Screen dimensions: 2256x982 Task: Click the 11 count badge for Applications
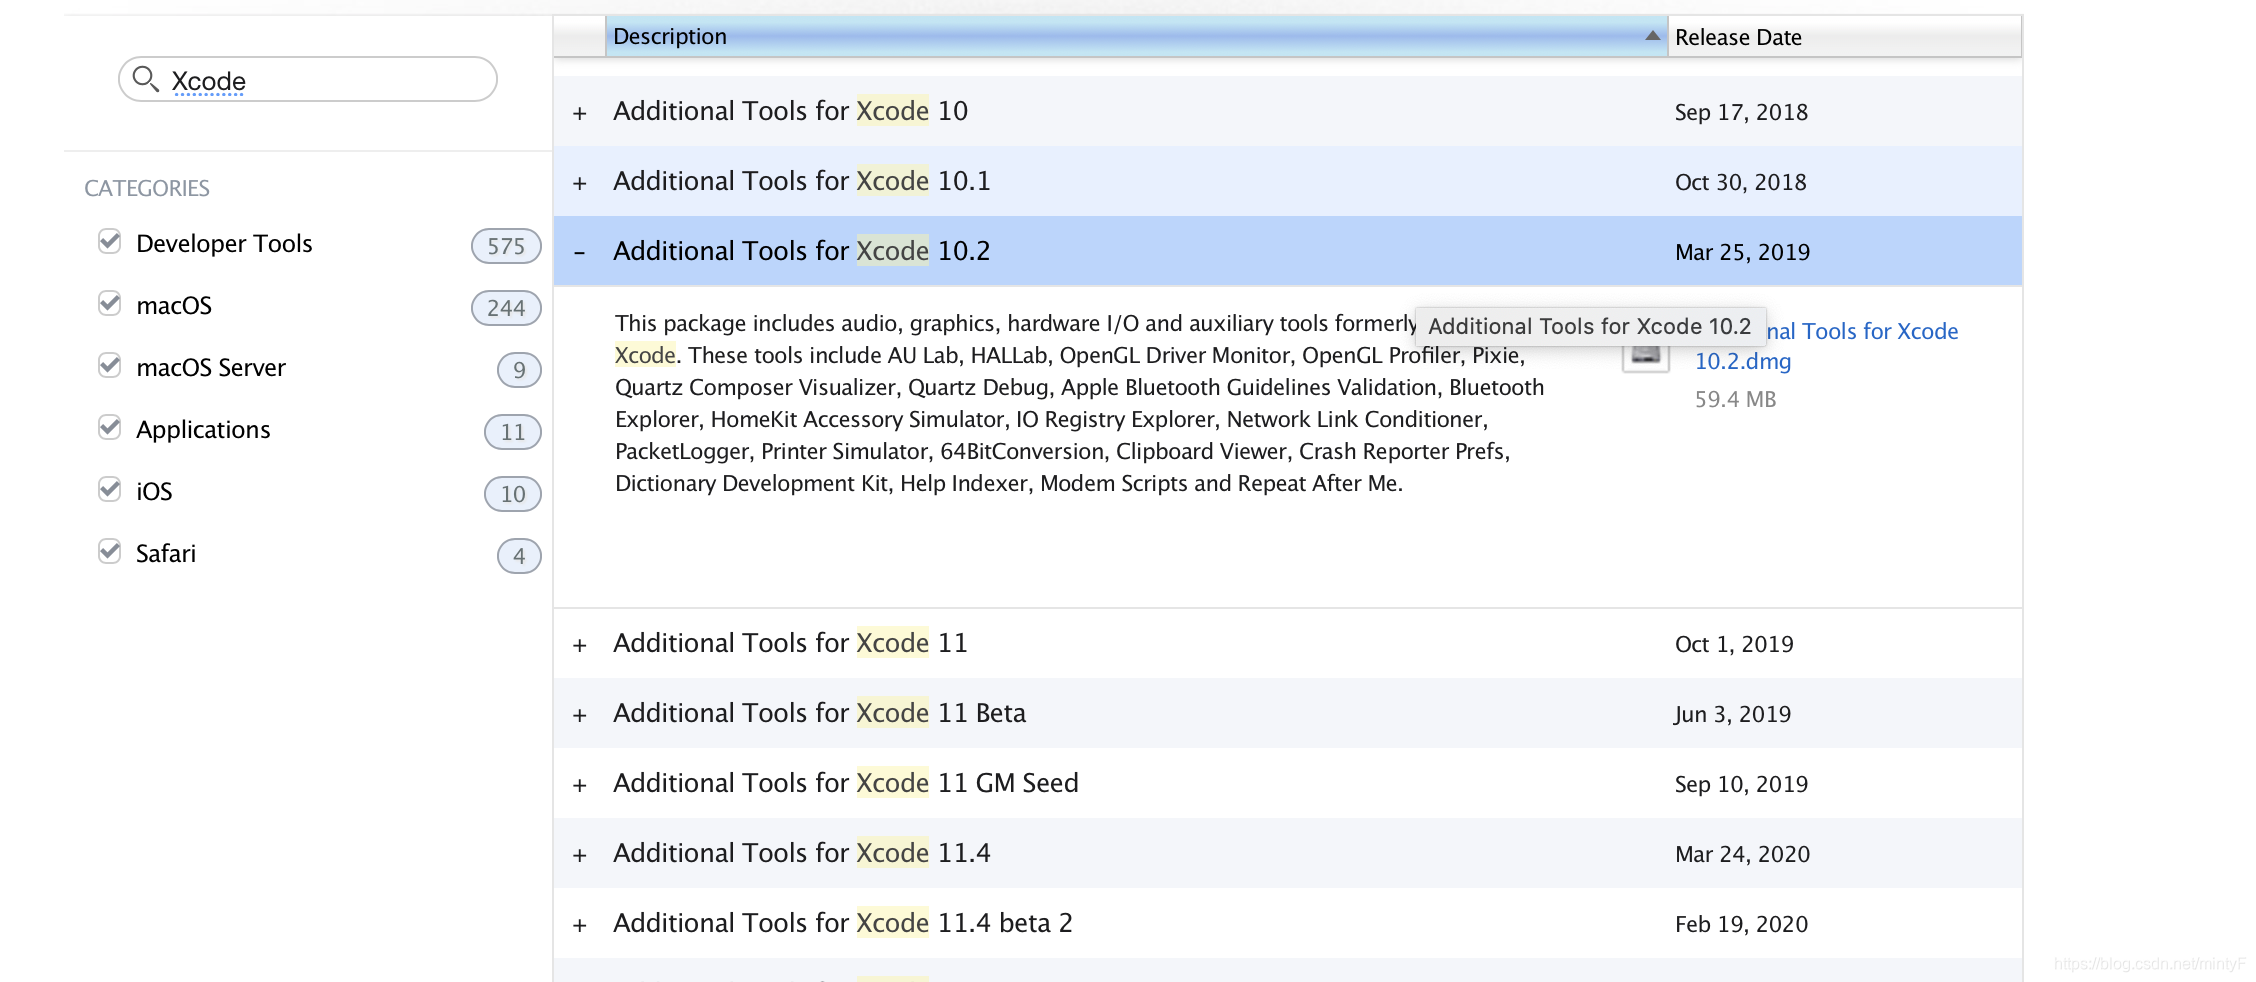pyautogui.click(x=513, y=432)
